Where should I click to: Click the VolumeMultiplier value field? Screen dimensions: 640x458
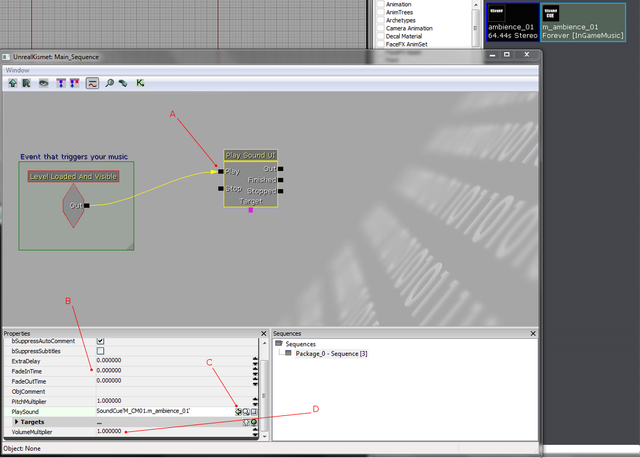coord(174,431)
